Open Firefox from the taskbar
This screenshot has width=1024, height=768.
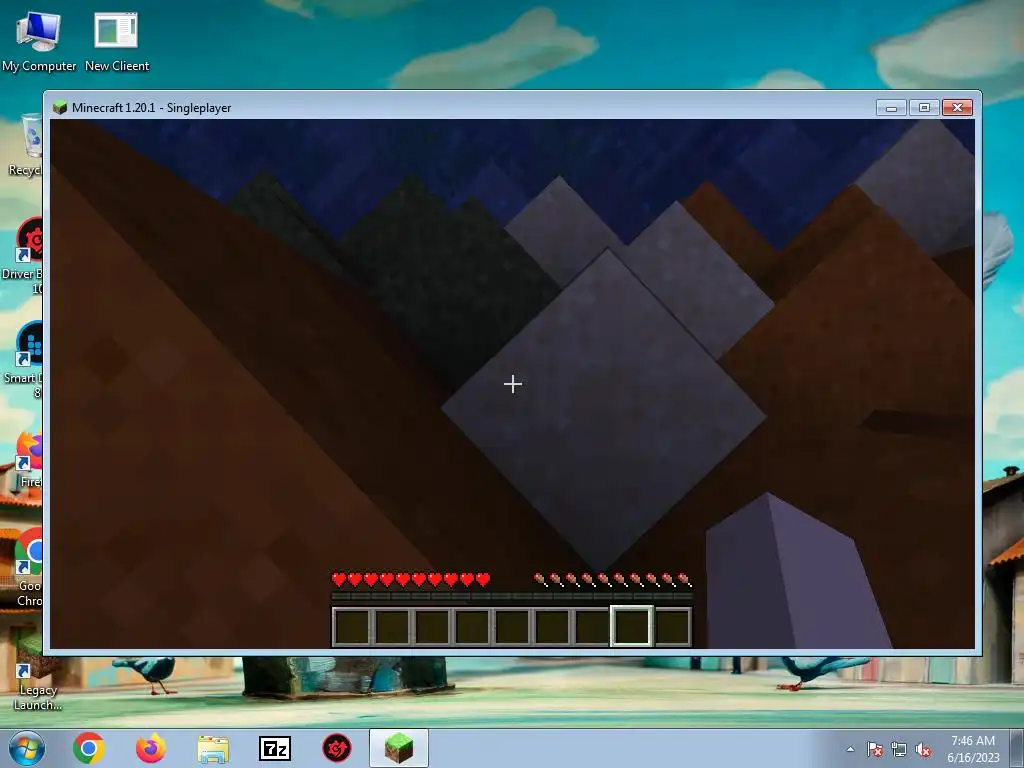coord(151,748)
